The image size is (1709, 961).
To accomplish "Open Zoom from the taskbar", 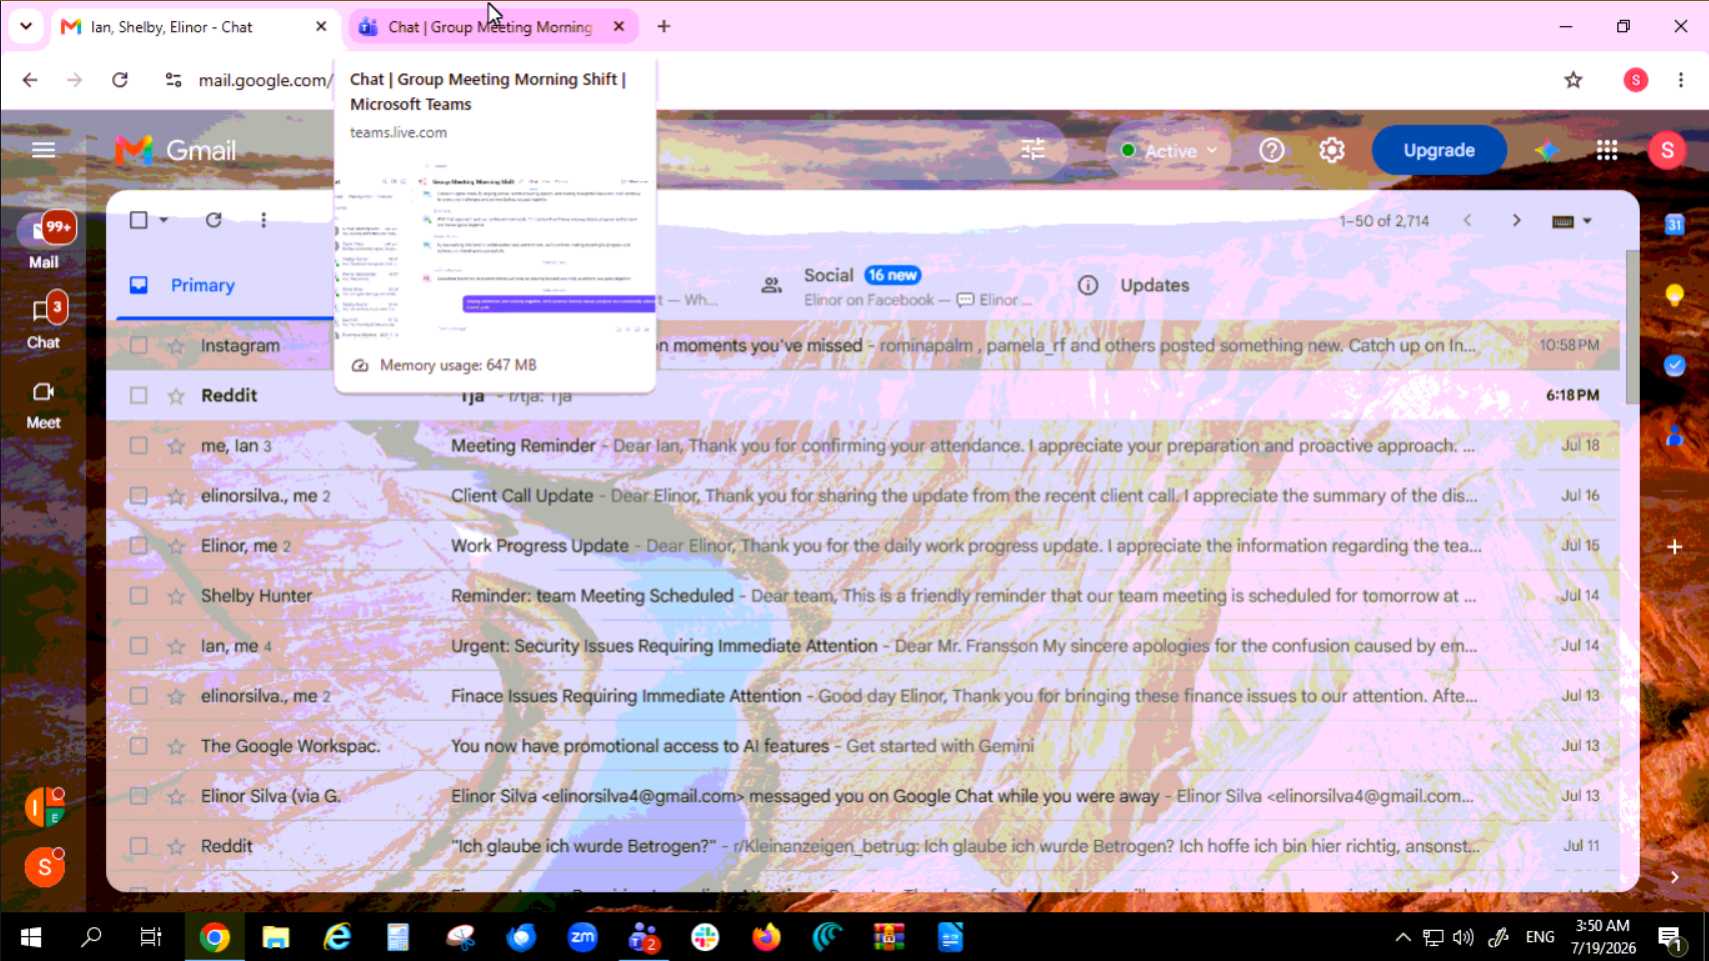I will (582, 937).
